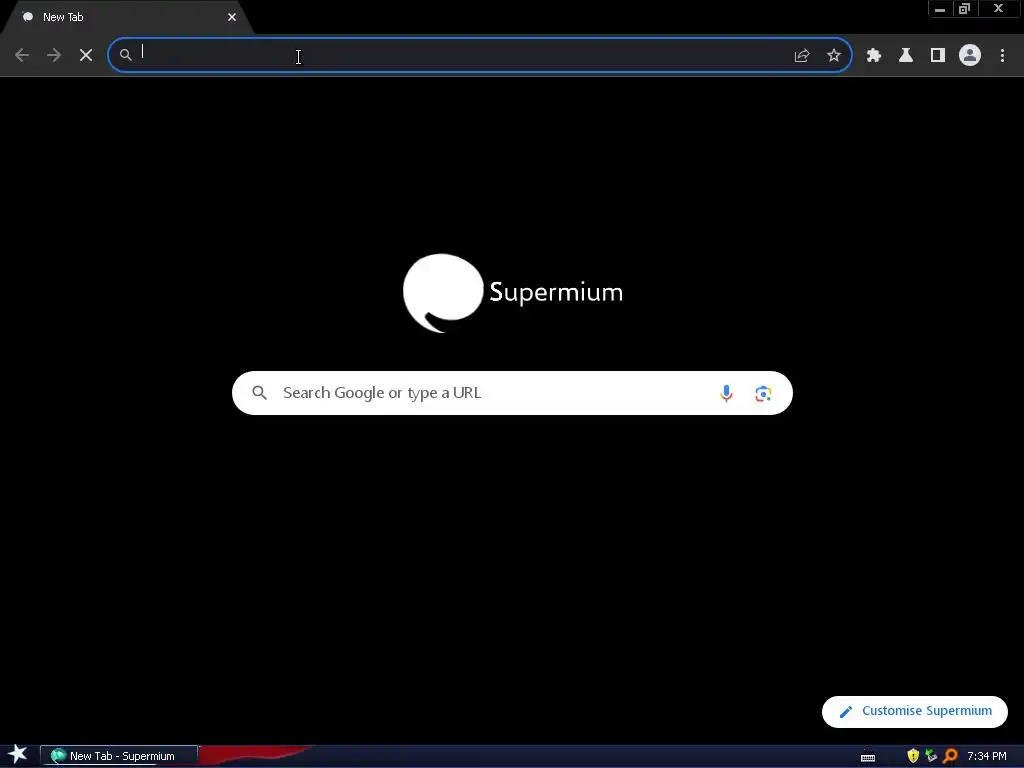Open the three-dot browser menu
The height and width of the screenshot is (768, 1024).
coord(1002,56)
